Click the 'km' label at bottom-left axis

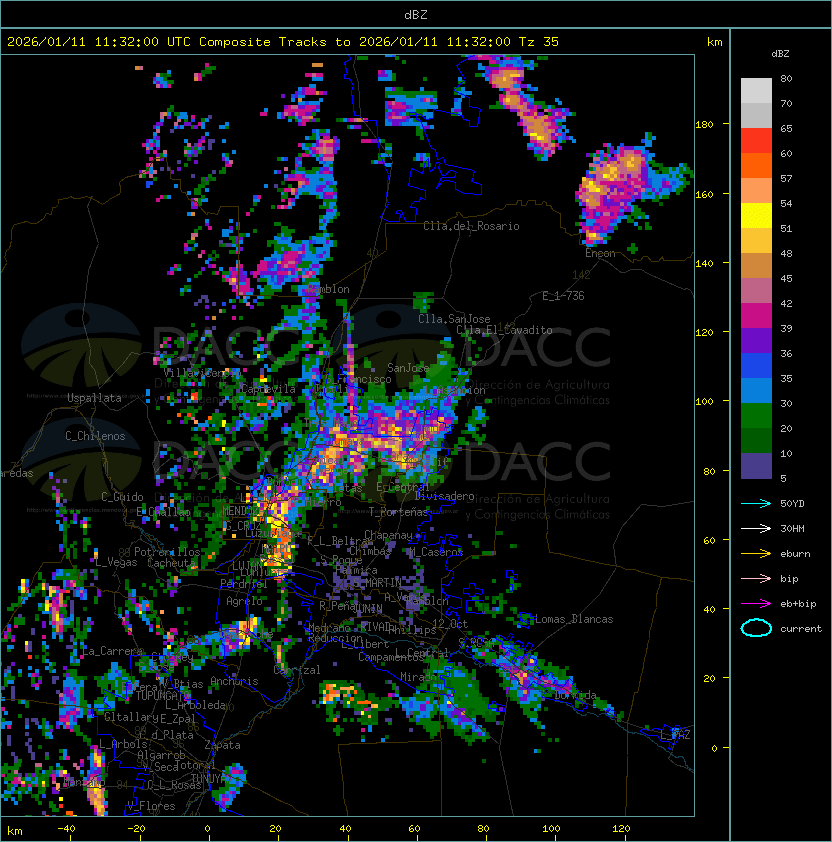point(15,831)
